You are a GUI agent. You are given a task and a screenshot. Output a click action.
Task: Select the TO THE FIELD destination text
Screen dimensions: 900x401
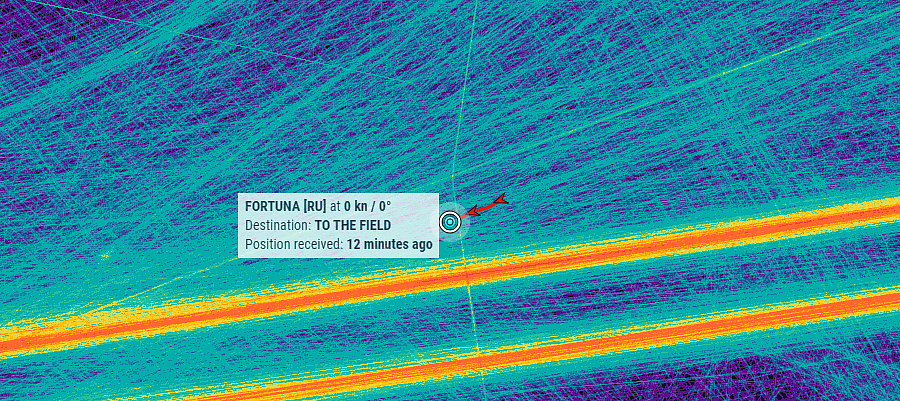pos(353,225)
